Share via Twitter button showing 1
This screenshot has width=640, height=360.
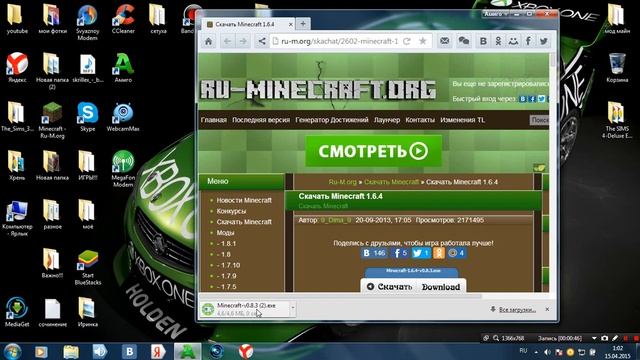421,253
